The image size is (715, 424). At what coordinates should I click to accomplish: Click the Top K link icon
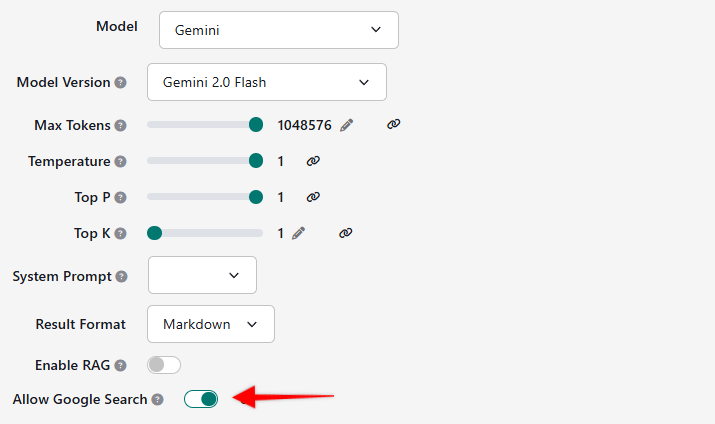(x=345, y=233)
